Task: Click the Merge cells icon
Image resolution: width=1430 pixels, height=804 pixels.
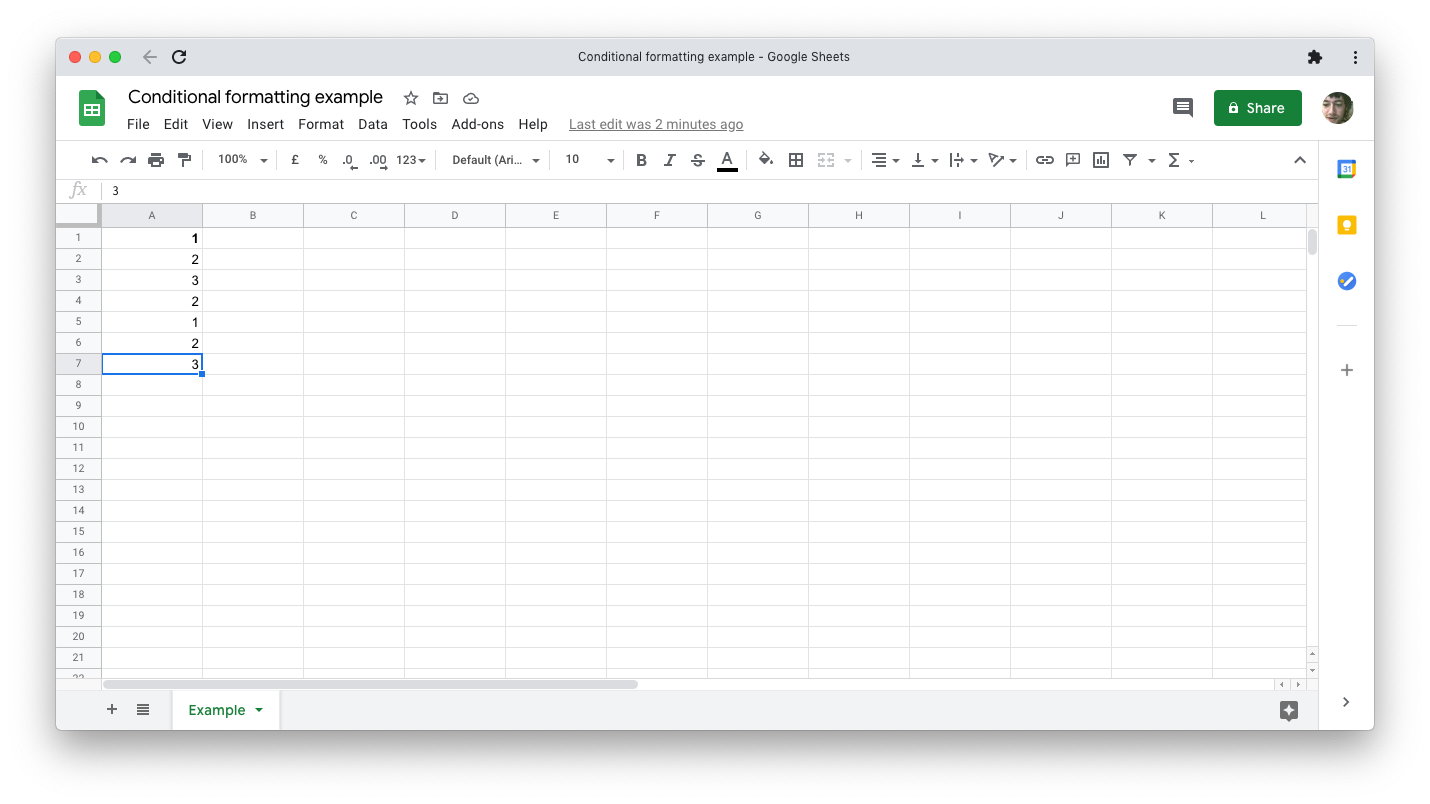Action: pos(826,160)
